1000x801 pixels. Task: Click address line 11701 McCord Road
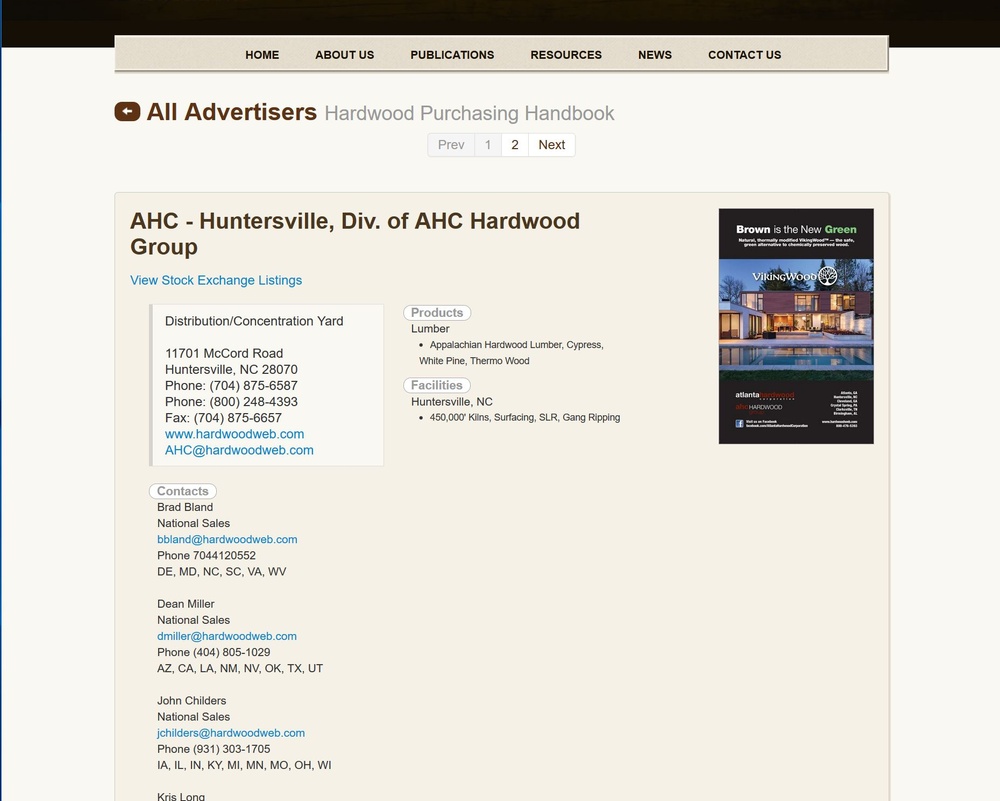pyautogui.click(x=224, y=353)
